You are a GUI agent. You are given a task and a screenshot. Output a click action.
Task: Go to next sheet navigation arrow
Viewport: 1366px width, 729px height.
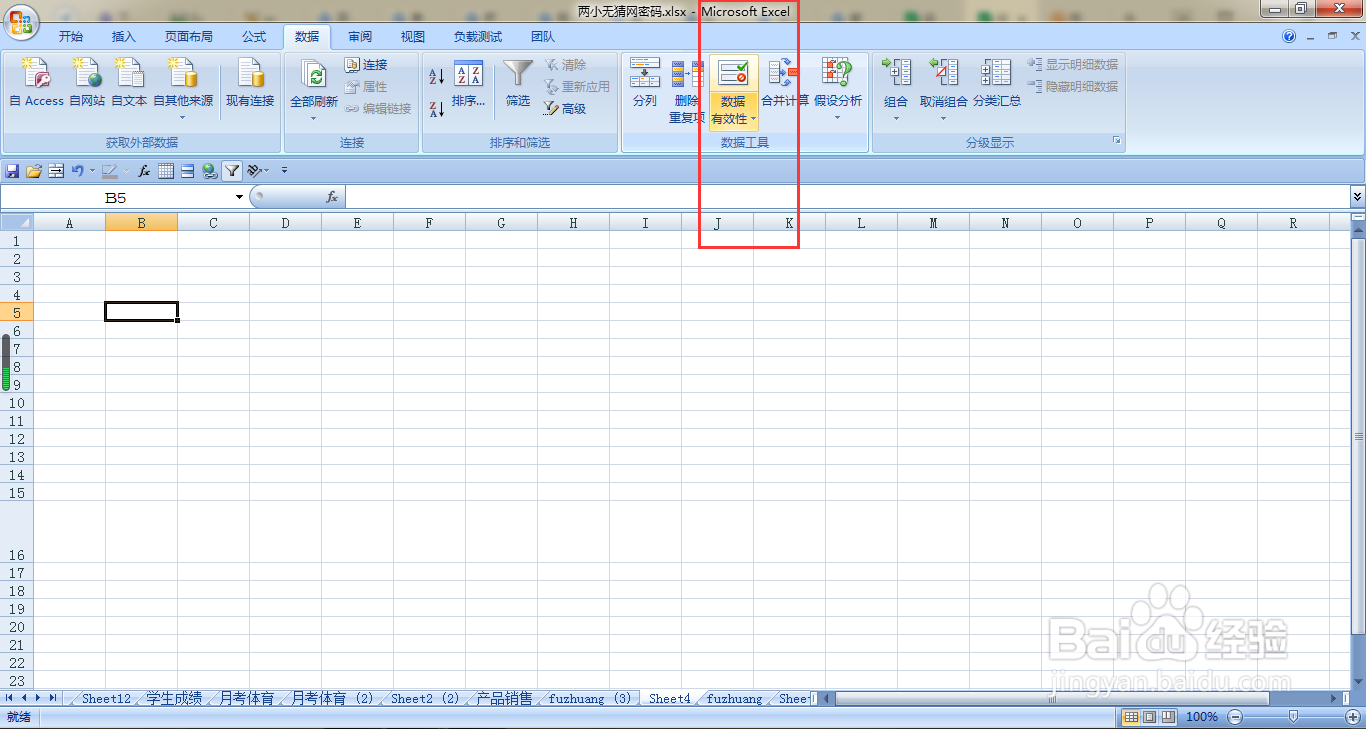tap(38, 697)
